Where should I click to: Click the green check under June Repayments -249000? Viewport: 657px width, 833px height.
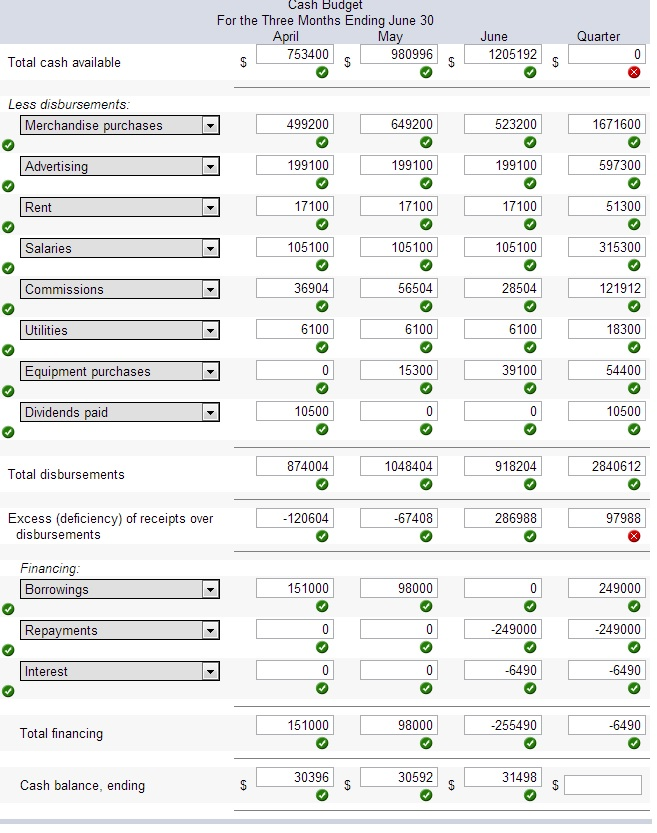click(x=530, y=647)
